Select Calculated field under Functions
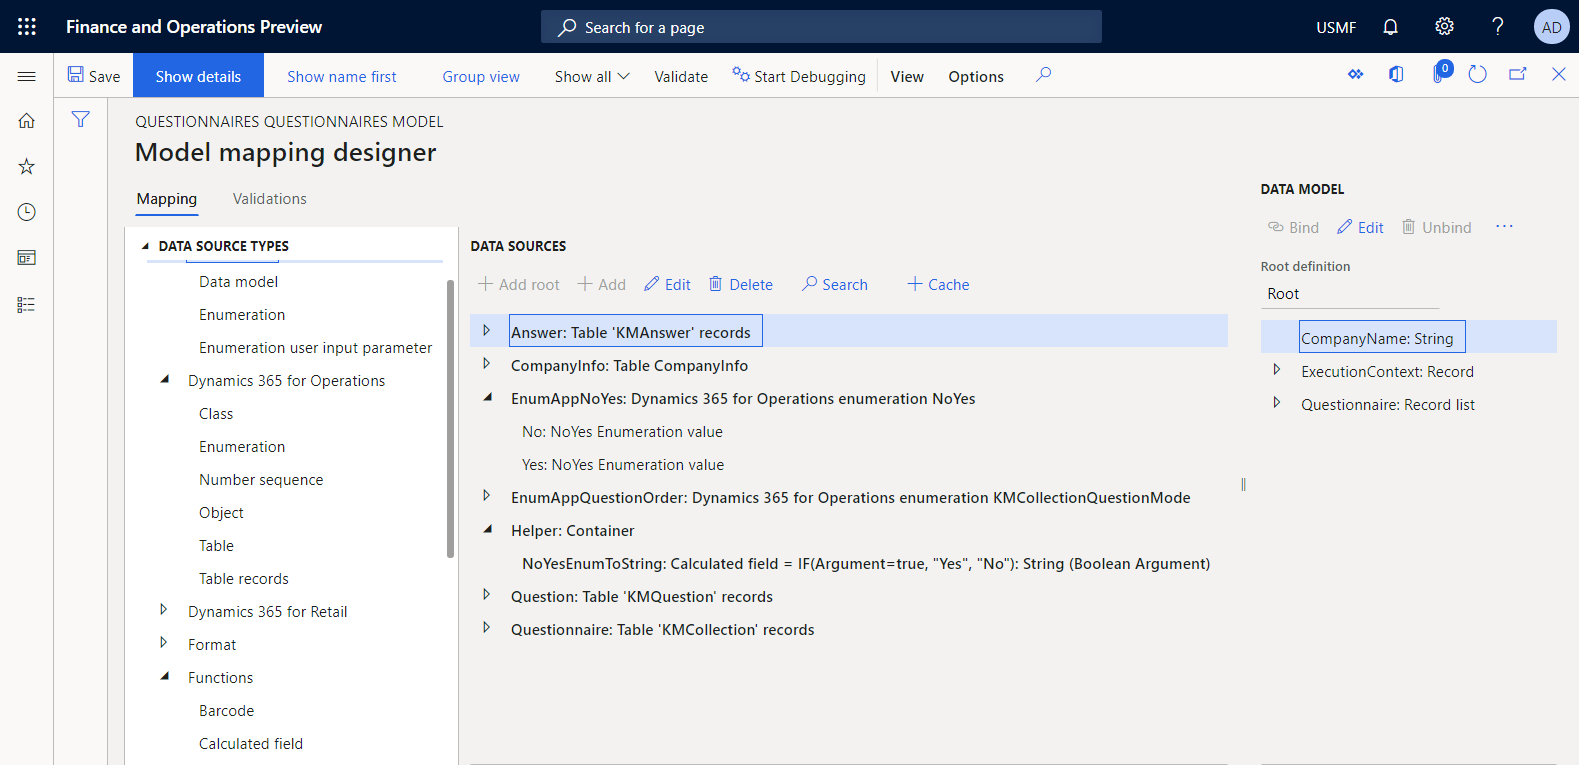The height and width of the screenshot is (765, 1579). point(251,744)
